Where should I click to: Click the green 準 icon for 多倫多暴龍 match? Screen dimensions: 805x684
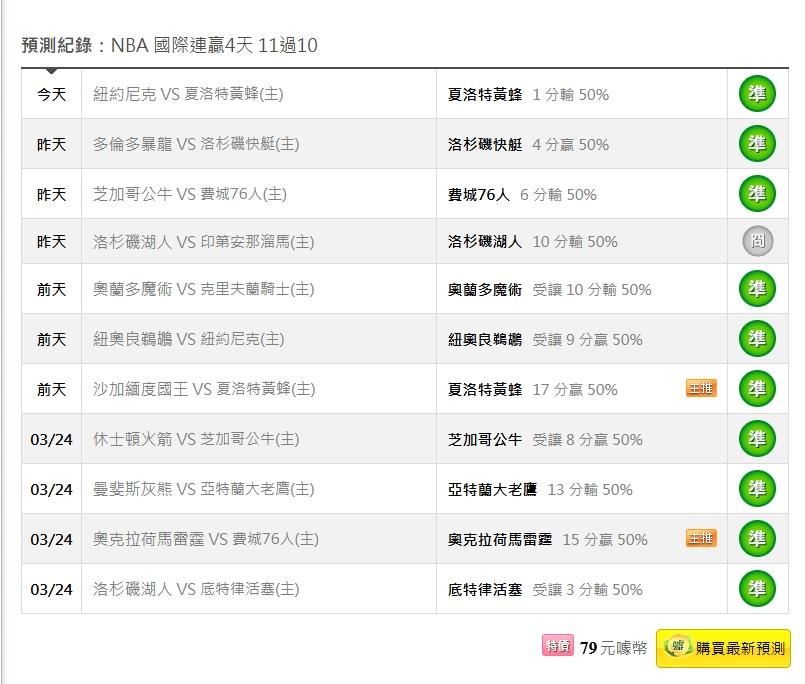757,144
